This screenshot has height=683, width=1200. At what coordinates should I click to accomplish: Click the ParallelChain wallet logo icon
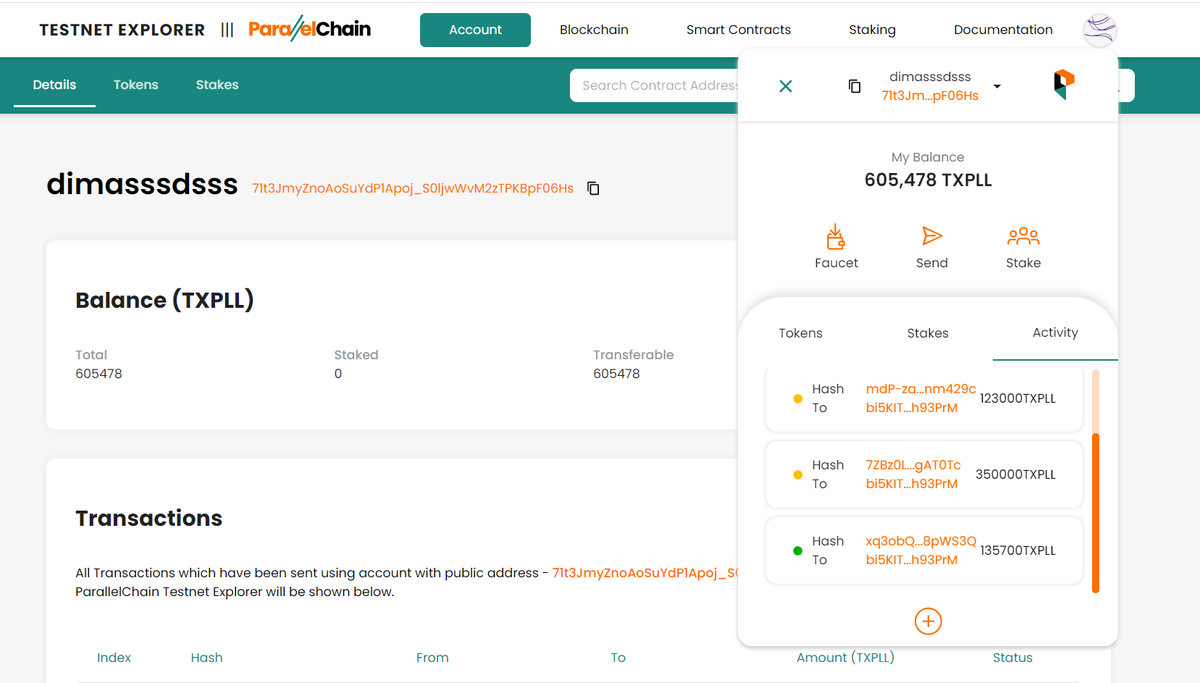coord(1063,85)
